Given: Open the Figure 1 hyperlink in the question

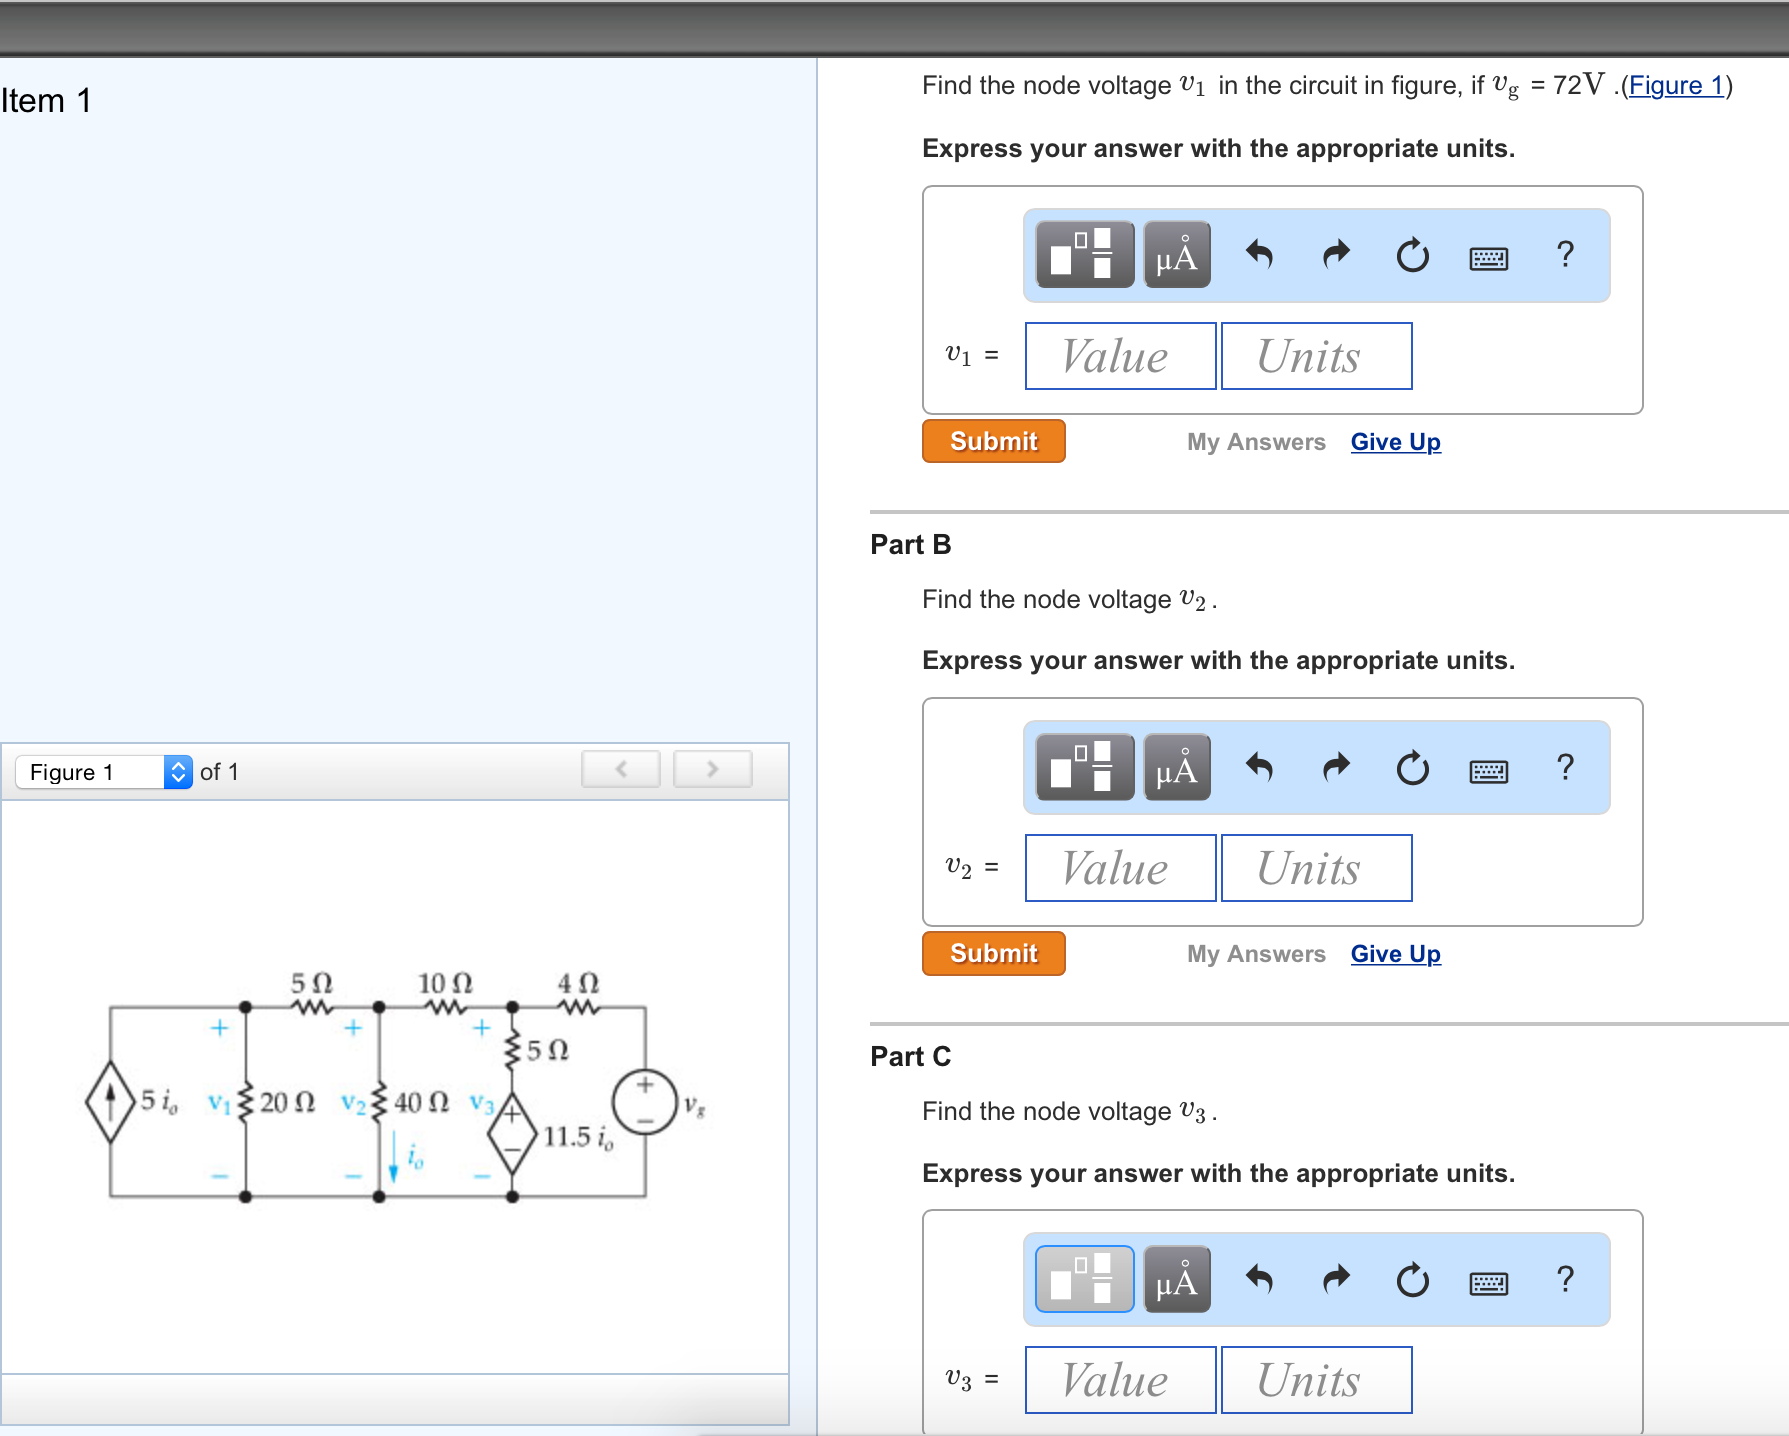Looking at the screenshot, I should pos(1676,85).
